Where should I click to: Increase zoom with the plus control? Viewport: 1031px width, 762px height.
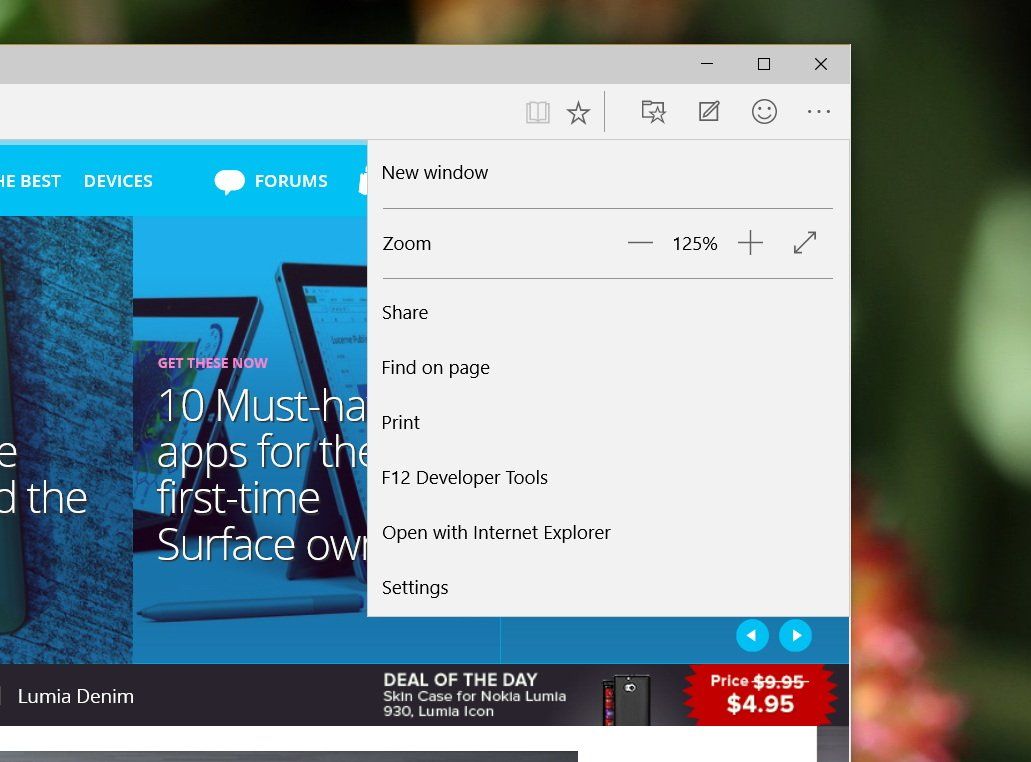point(750,243)
